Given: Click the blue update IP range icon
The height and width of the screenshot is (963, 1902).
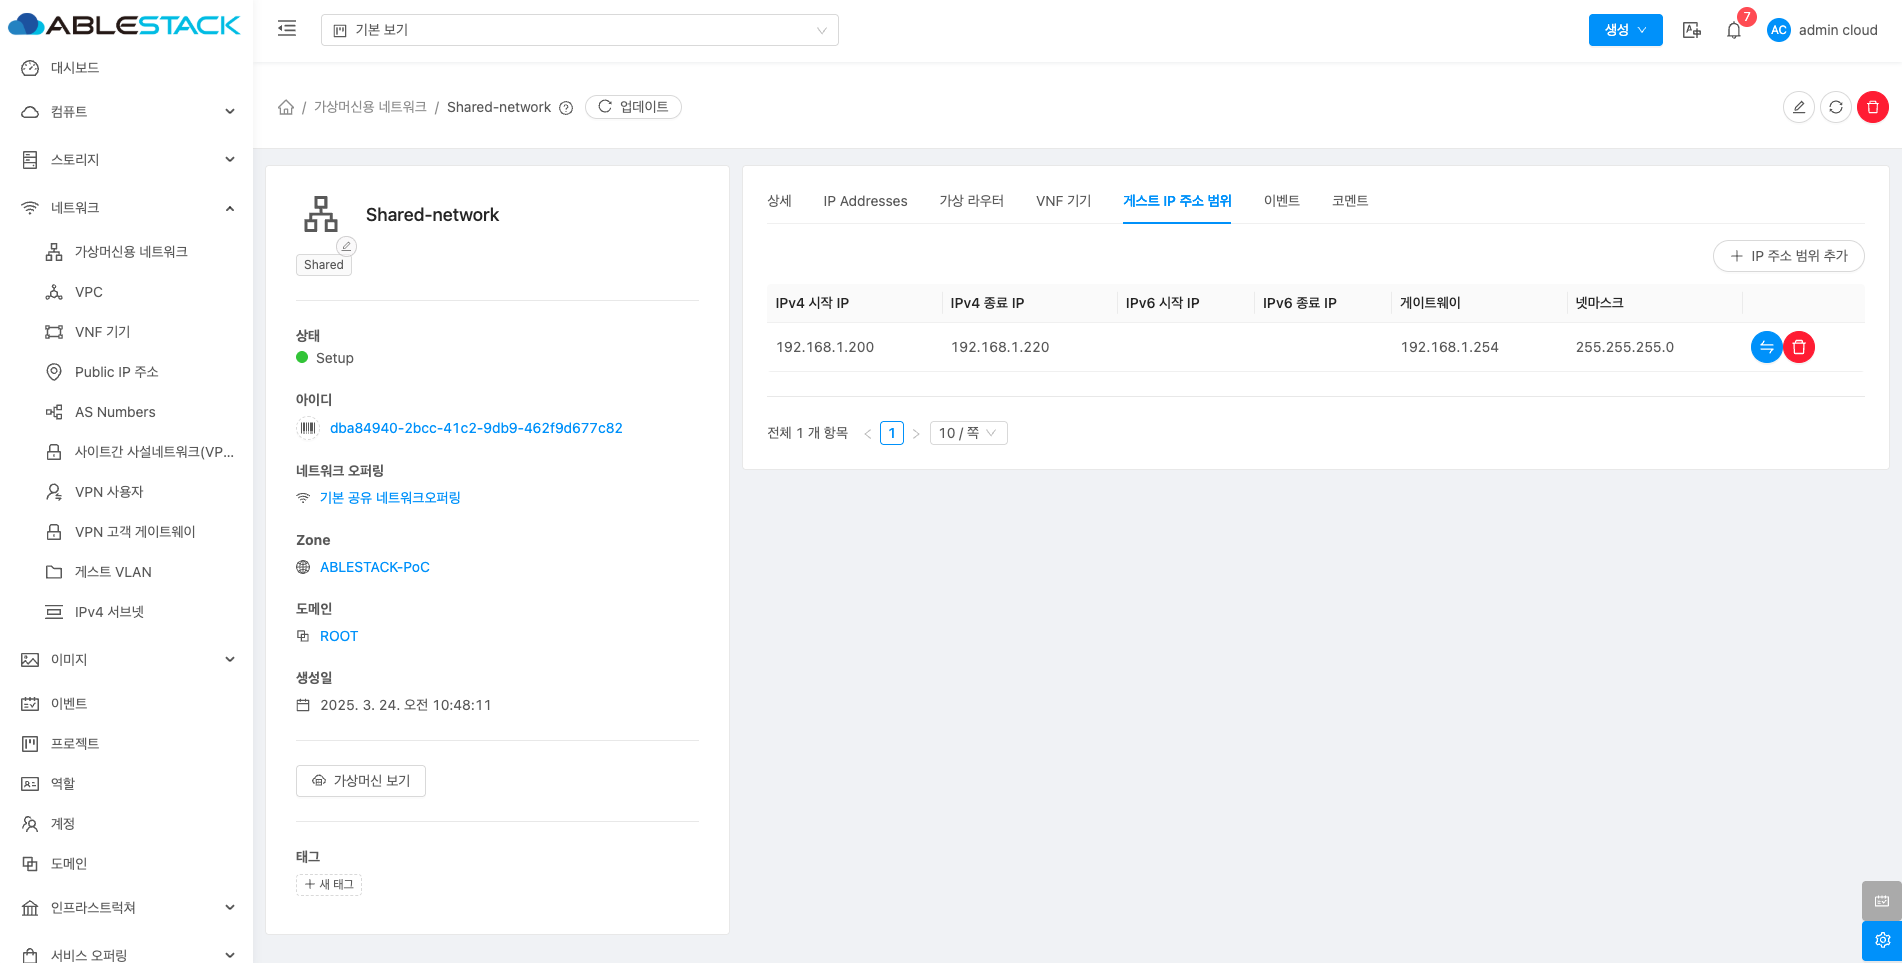Looking at the screenshot, I should click(x=1766, y=347).
